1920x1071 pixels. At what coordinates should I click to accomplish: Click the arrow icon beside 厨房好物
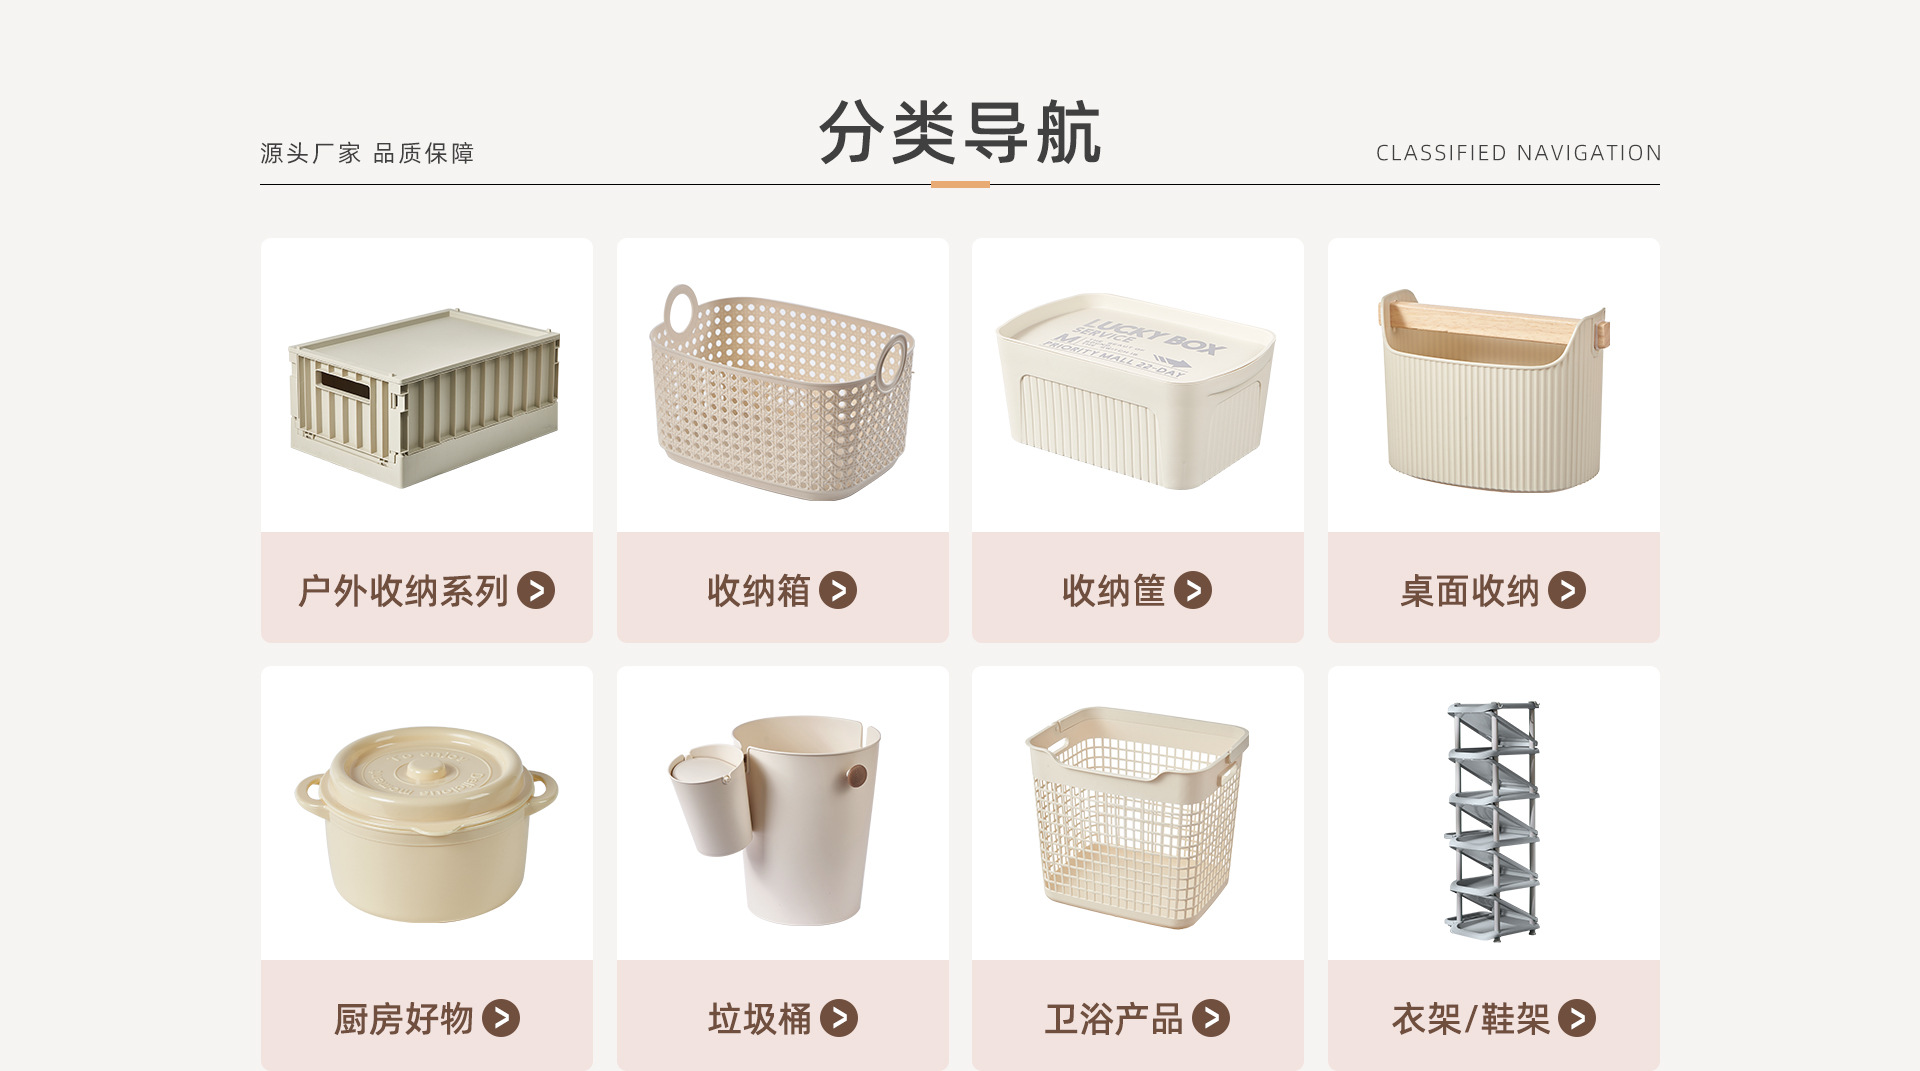click(501, 1018)
